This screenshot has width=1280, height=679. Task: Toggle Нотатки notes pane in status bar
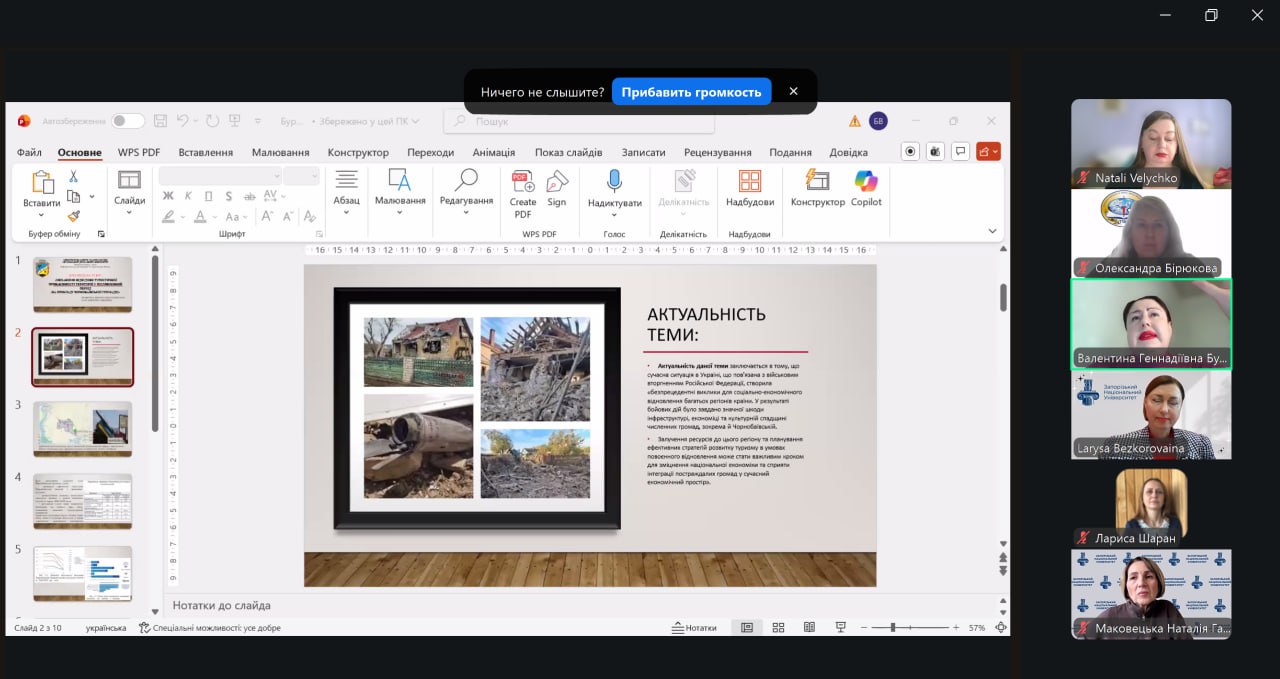click(693, 628)
